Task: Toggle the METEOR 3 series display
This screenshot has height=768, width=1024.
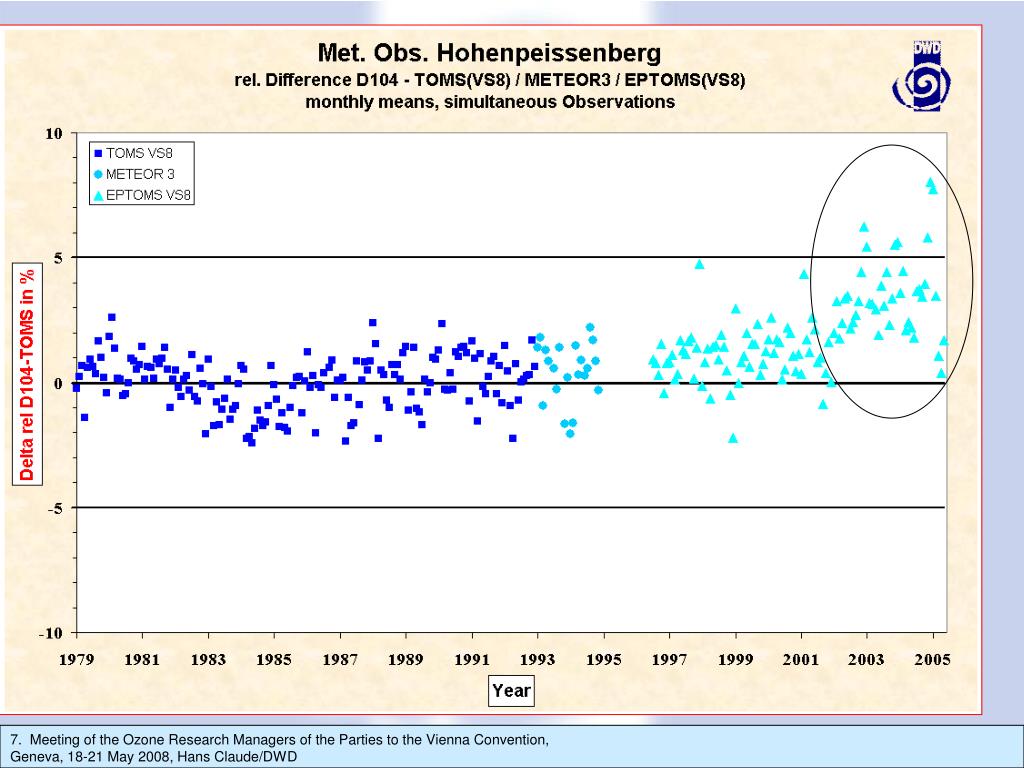Action: [140, 175]
